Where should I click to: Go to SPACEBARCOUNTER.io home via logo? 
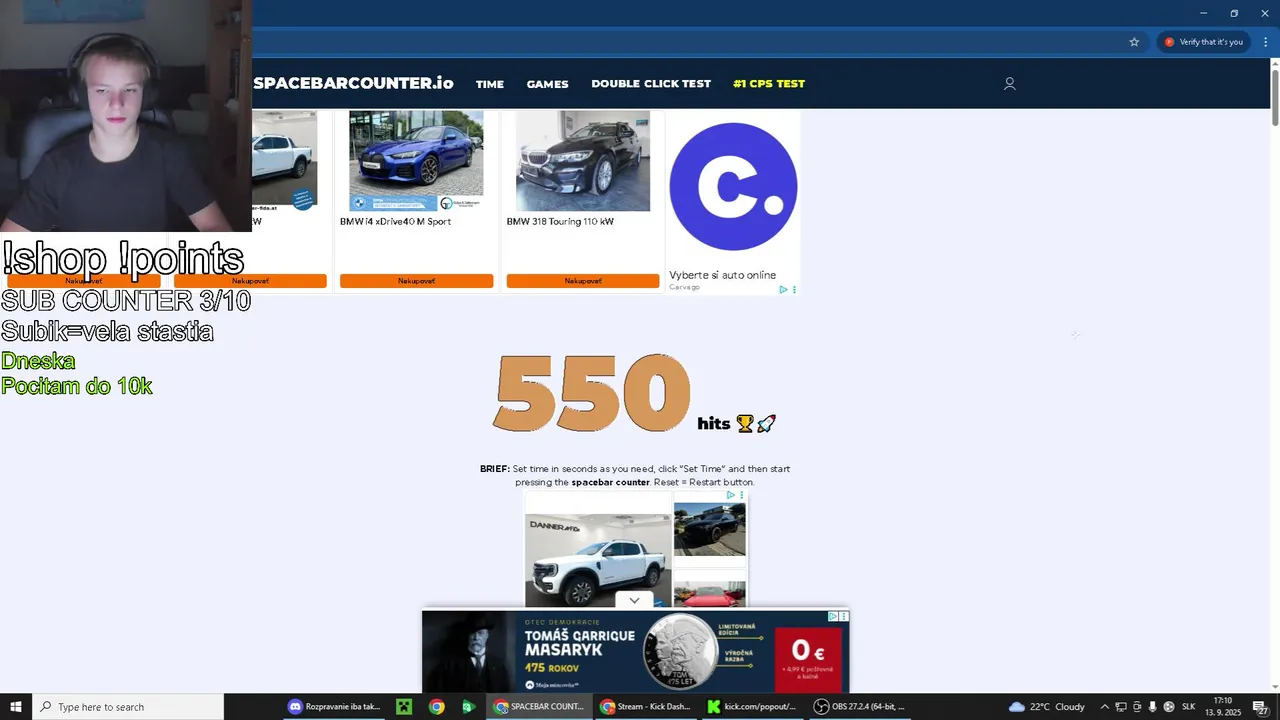coord(353,83)
